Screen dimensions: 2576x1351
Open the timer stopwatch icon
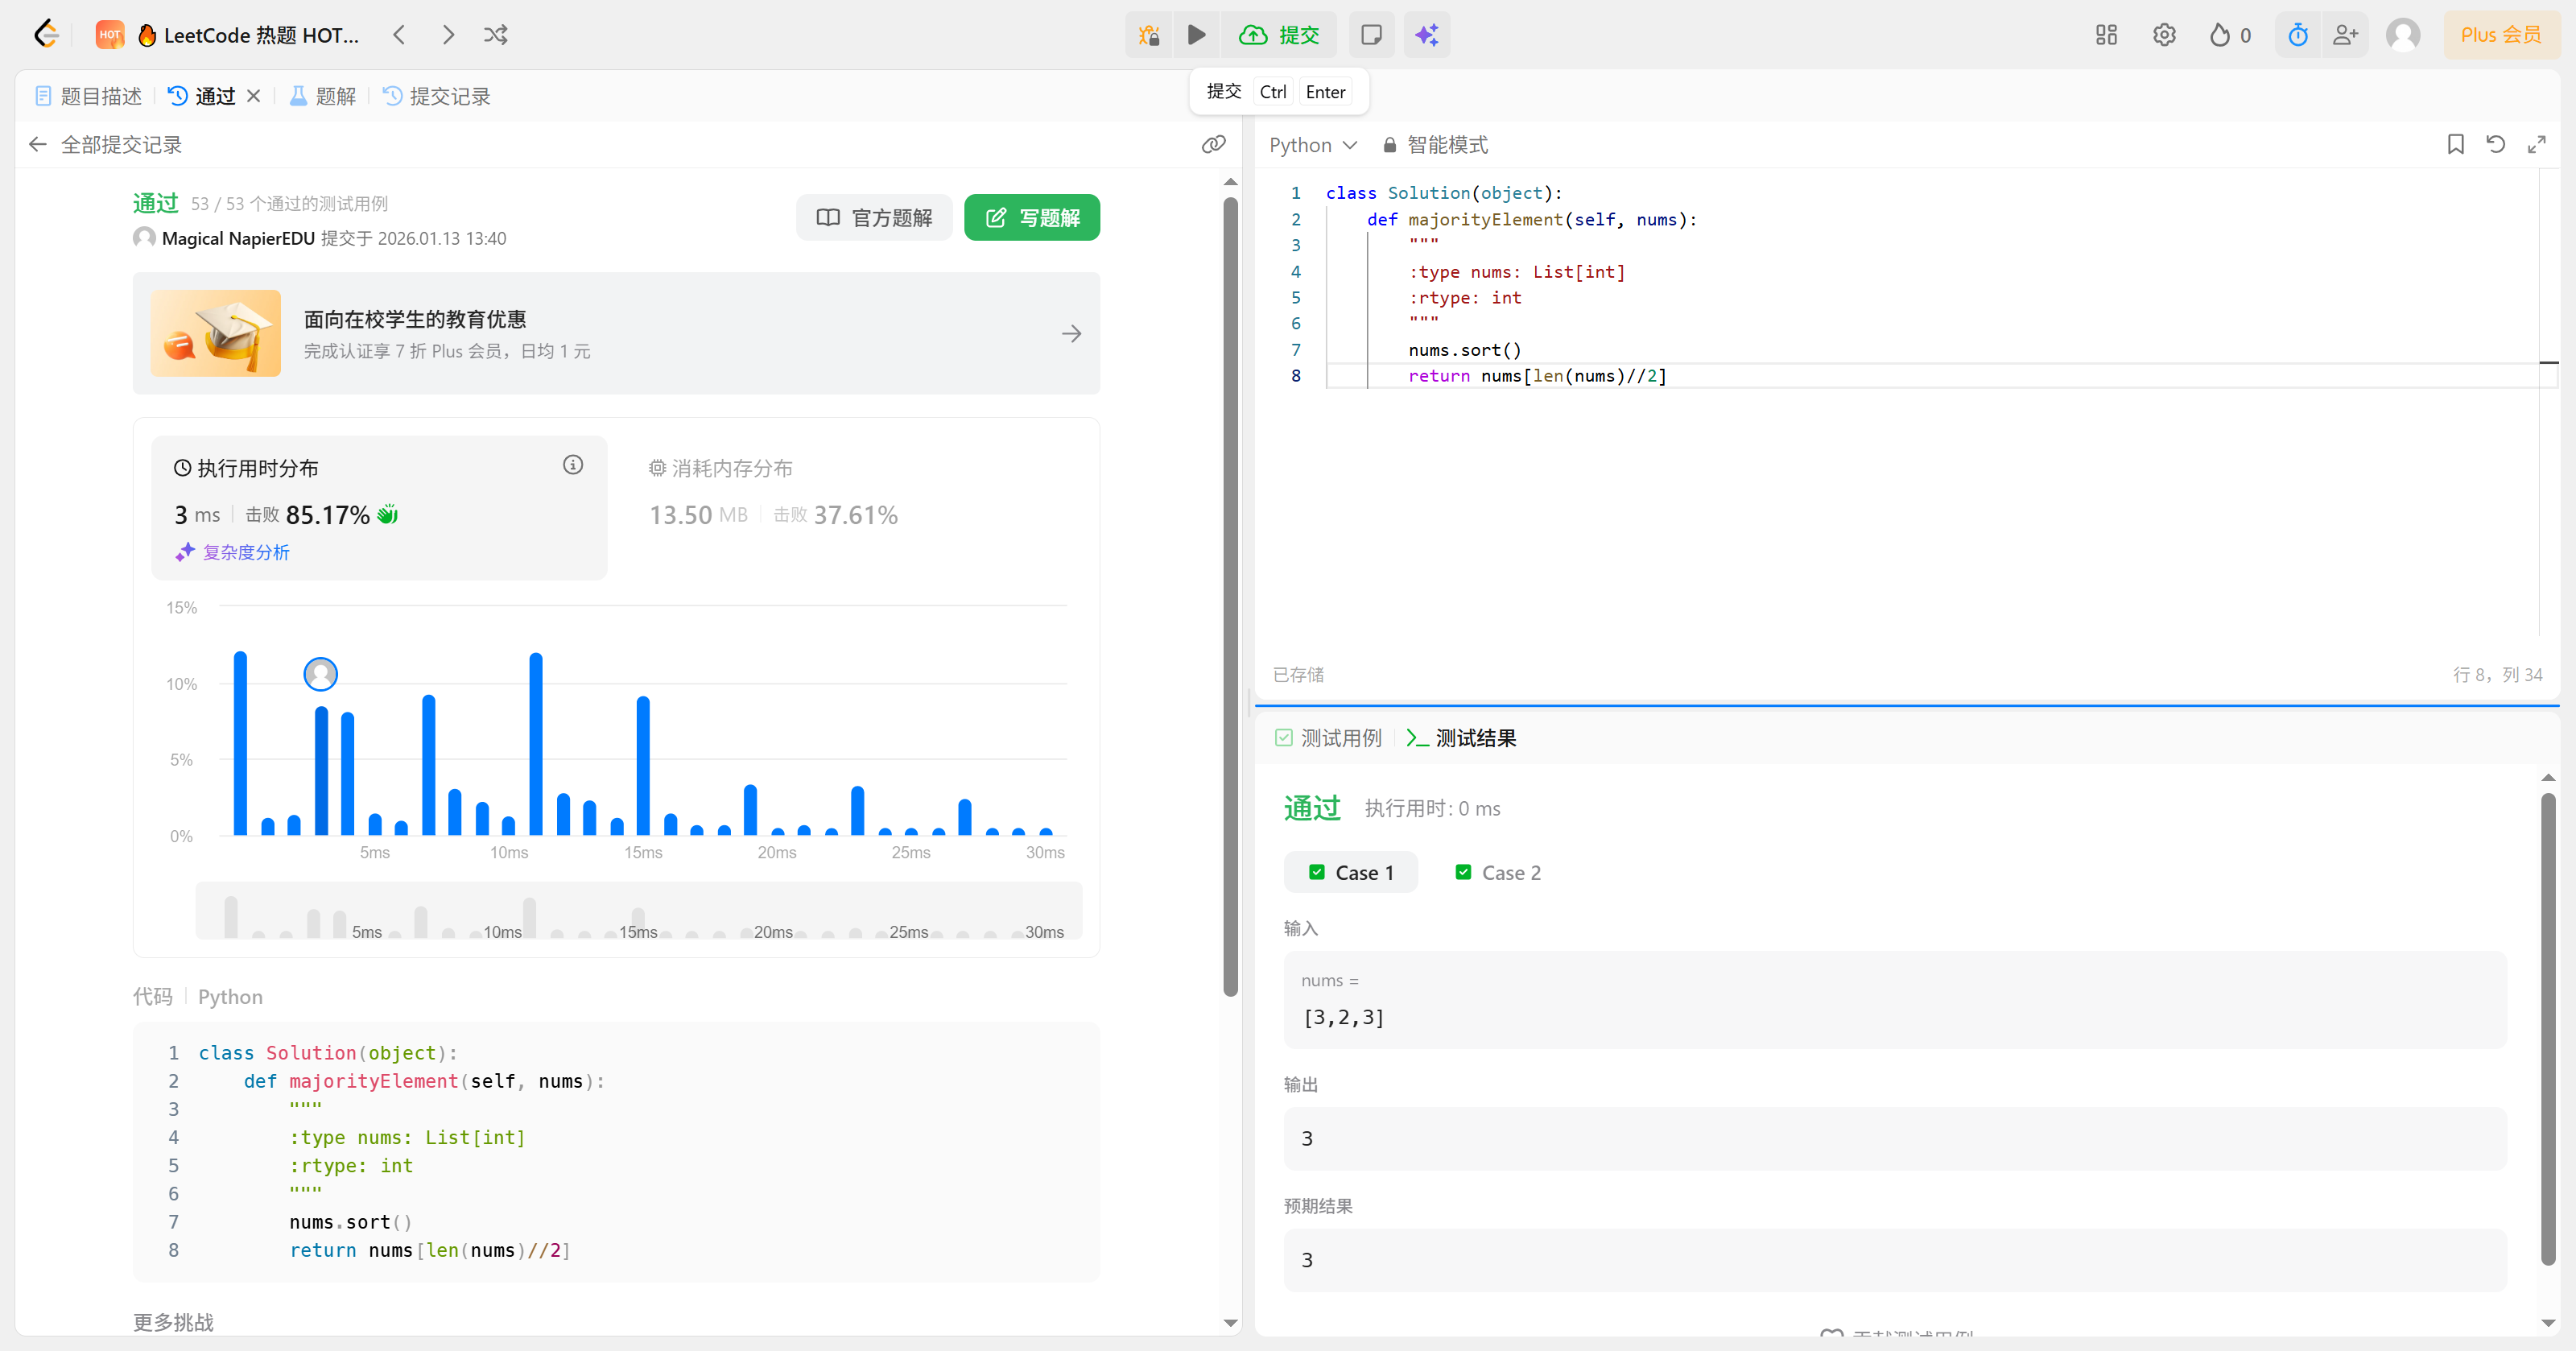point(2297,35)
